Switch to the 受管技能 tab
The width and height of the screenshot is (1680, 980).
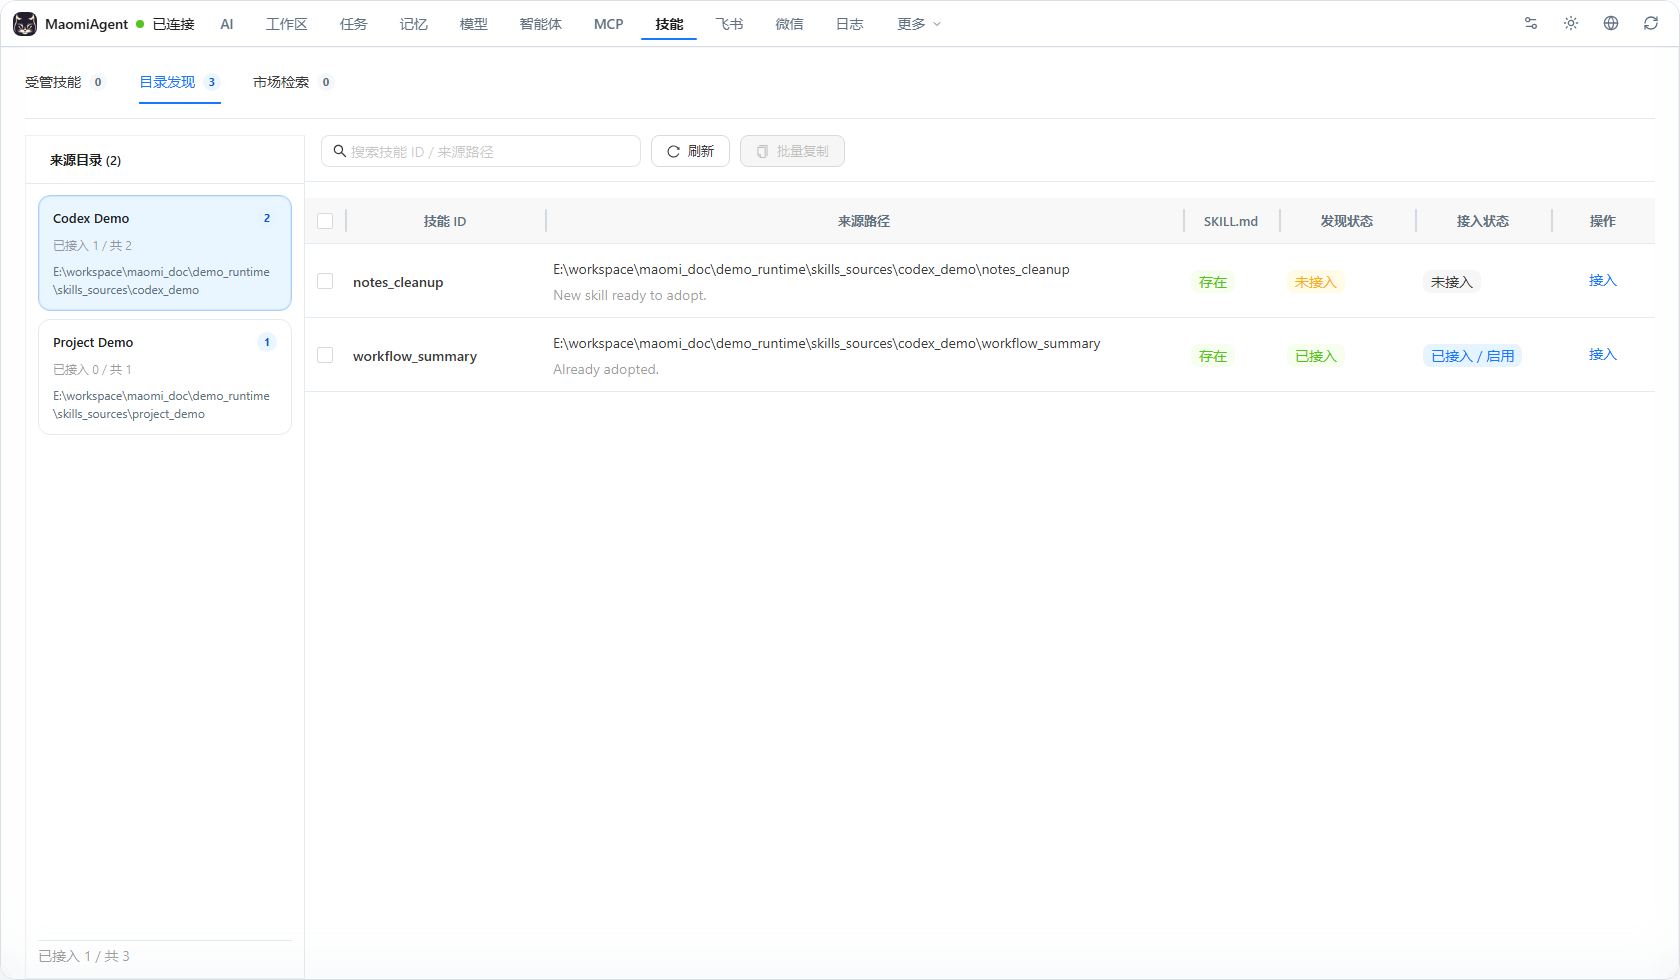65,82
